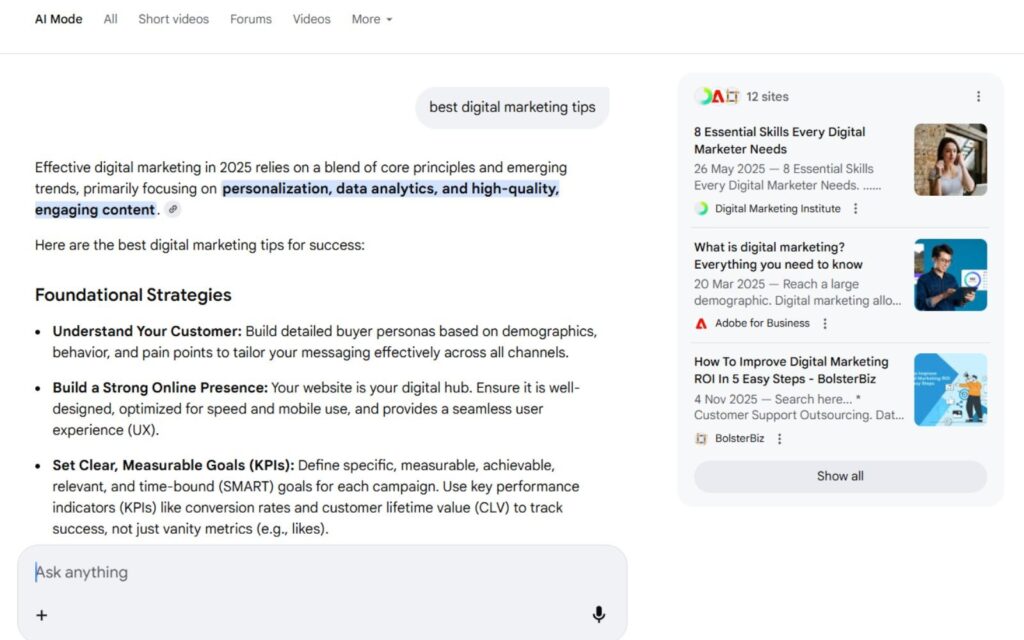Click the Ask anything input field
This screenshot has height=640, width=1024.
pos(300,572)
